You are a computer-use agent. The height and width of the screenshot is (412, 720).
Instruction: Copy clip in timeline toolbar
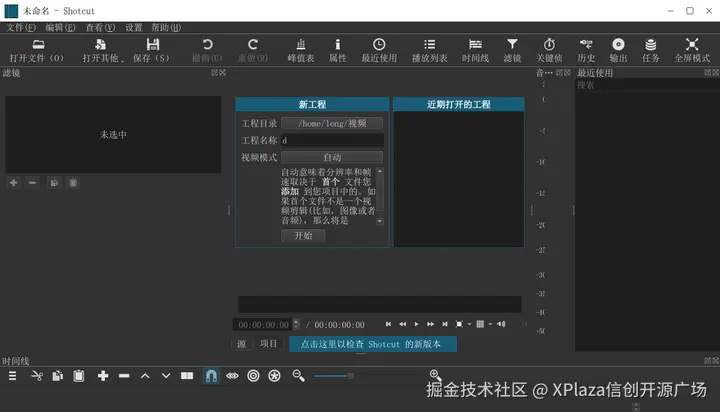57,376
